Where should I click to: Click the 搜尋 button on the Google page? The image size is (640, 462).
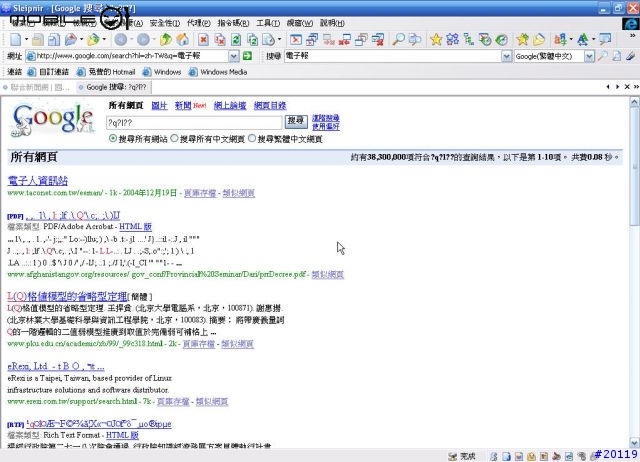point(296,120)
